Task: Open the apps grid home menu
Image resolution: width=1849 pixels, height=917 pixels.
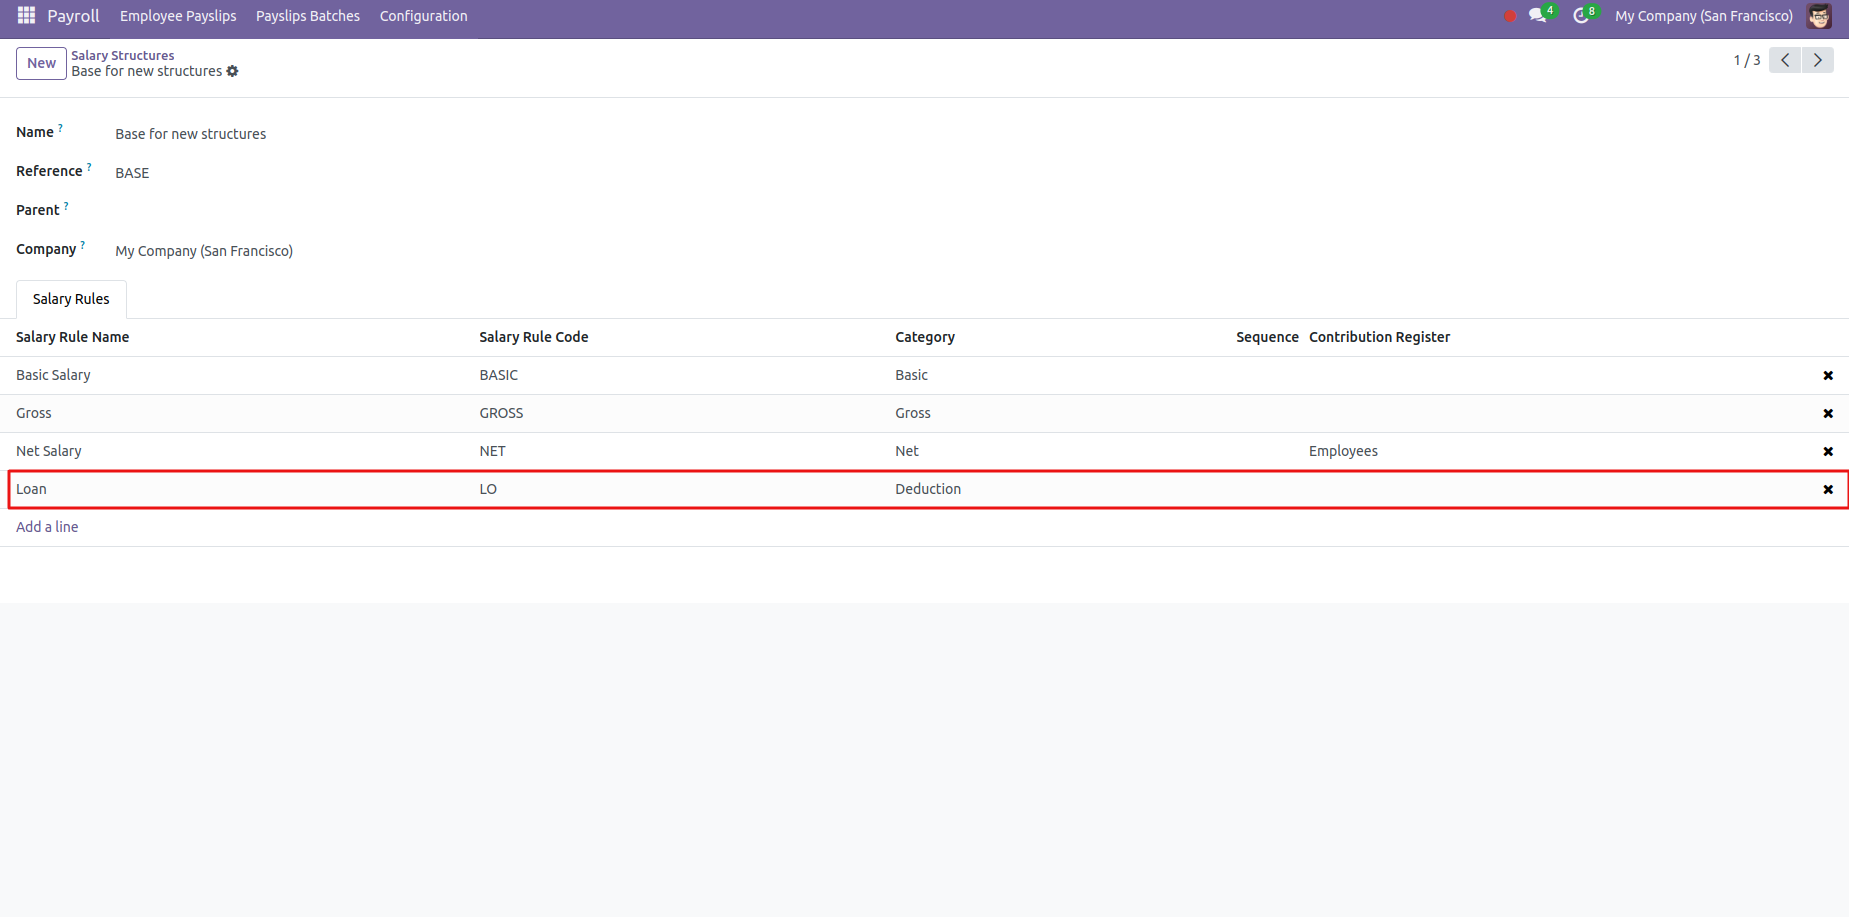Action: click(x=26, y=16)
